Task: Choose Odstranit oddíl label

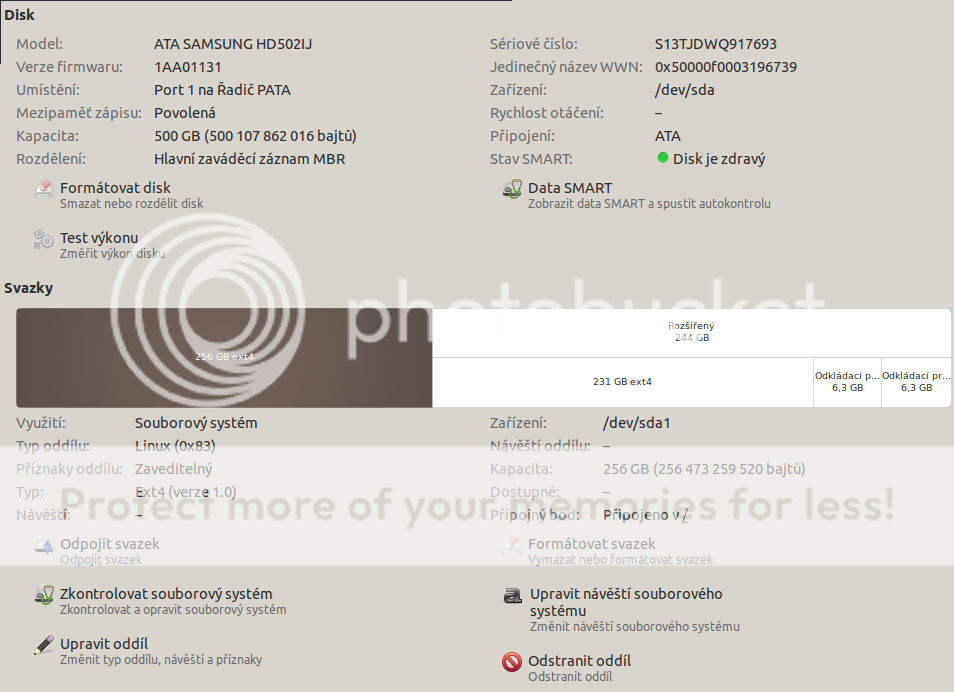Action: [x=580, y=661]
